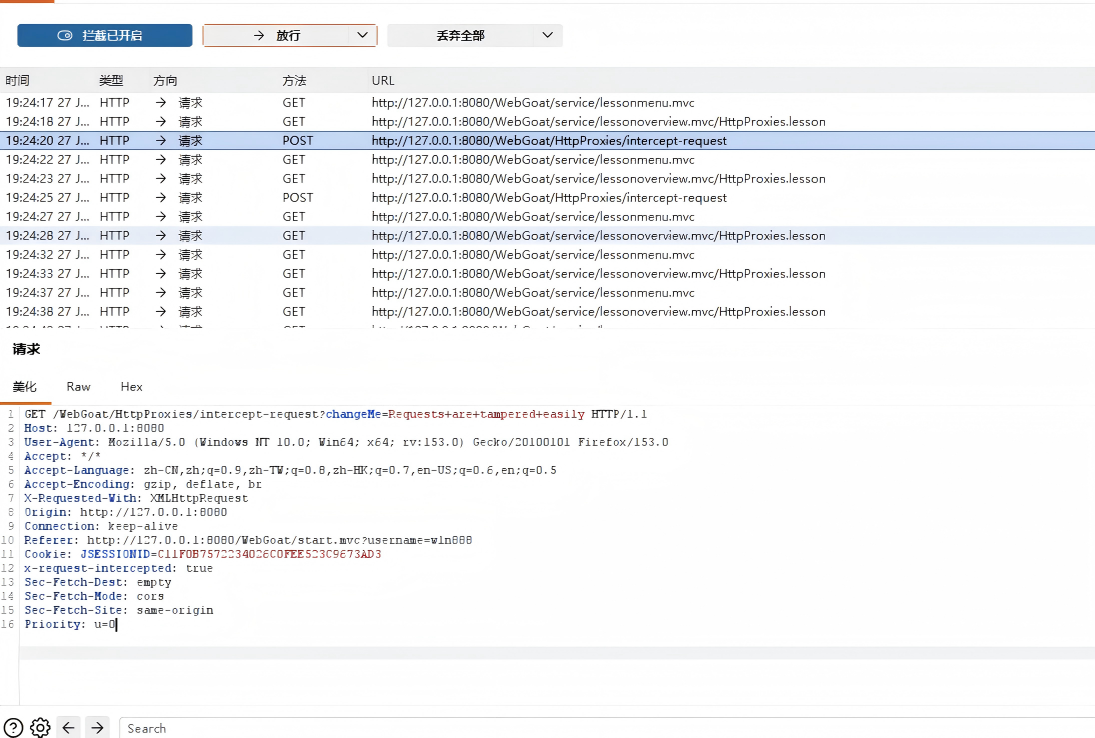Sort by the type column header

coord(111,81)
